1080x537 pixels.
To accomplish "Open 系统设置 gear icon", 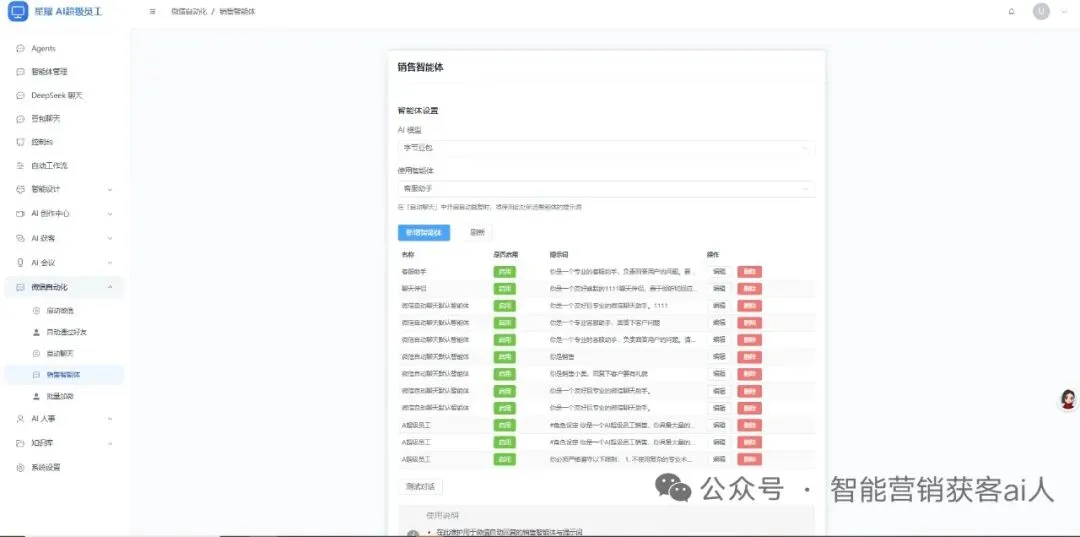I will 20,467.
